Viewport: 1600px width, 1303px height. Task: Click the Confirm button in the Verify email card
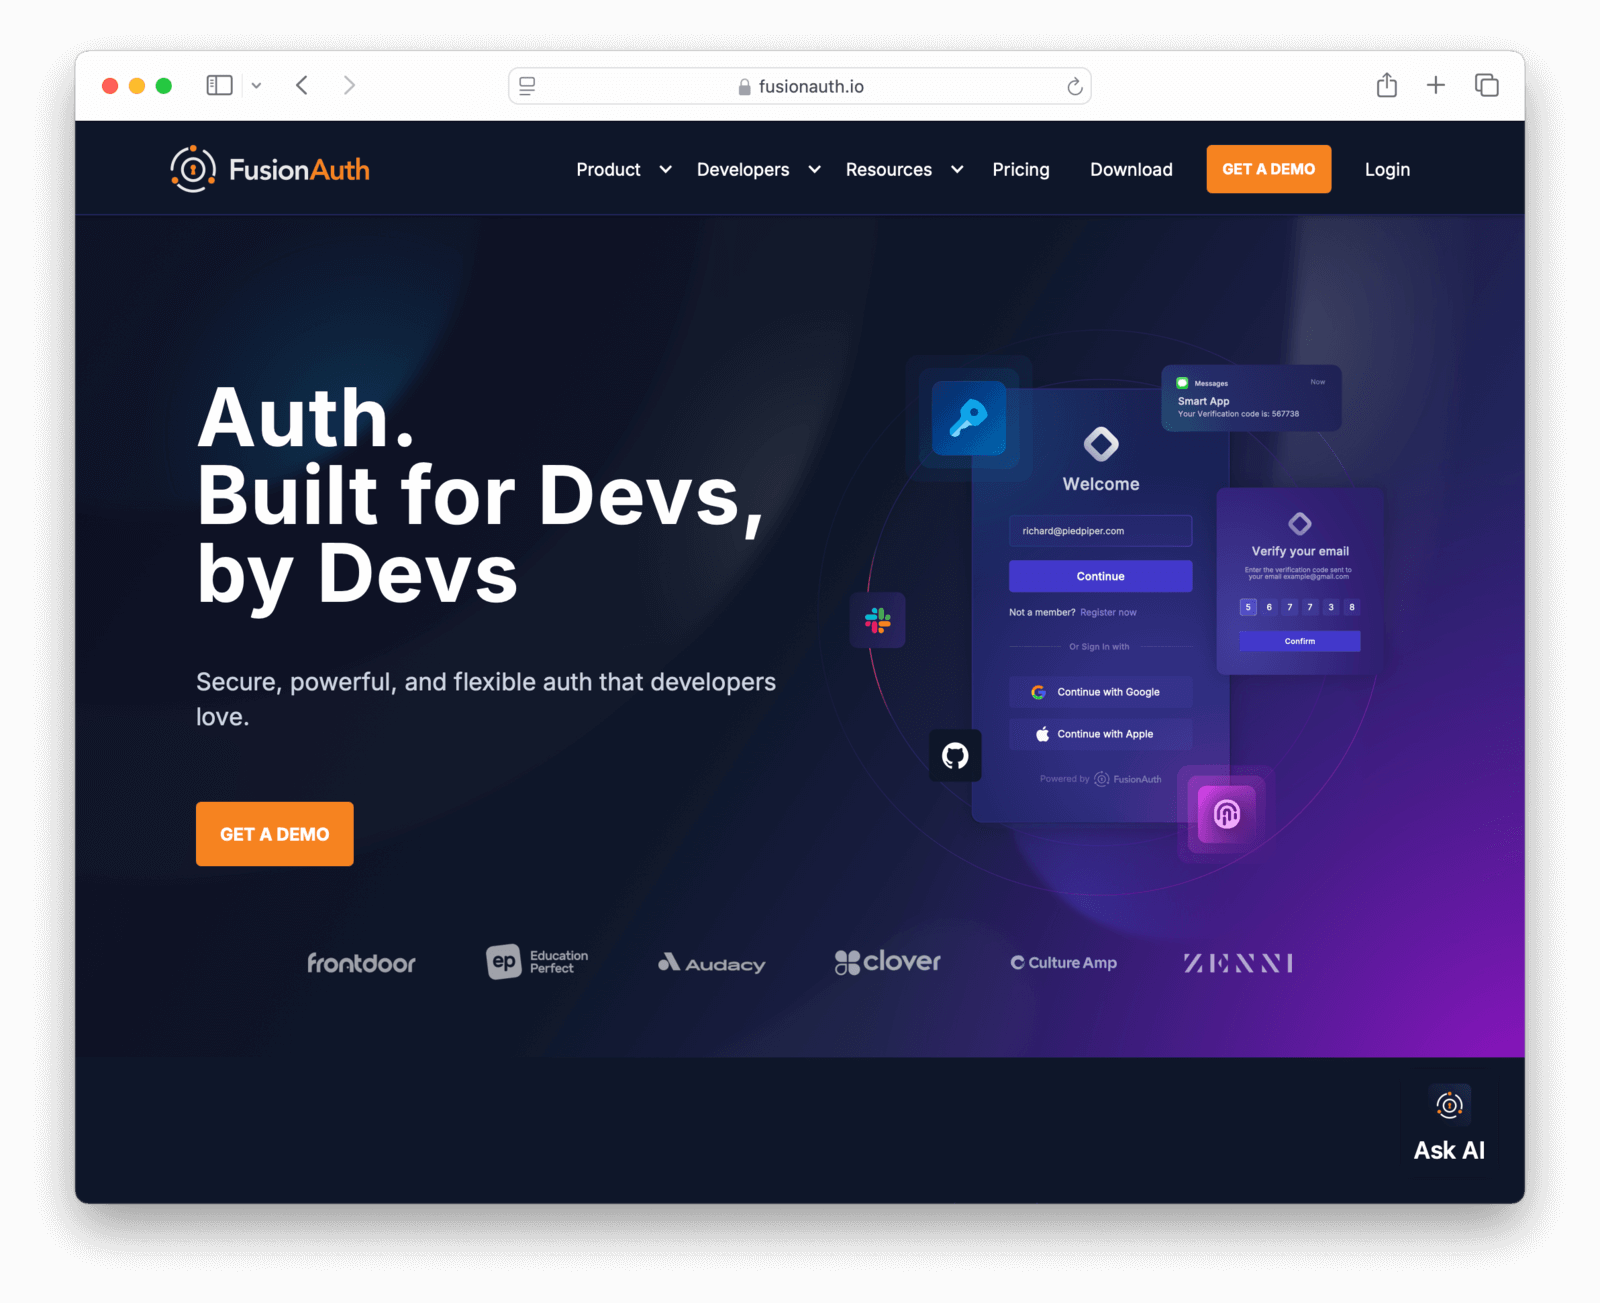tap(1300, 641)
